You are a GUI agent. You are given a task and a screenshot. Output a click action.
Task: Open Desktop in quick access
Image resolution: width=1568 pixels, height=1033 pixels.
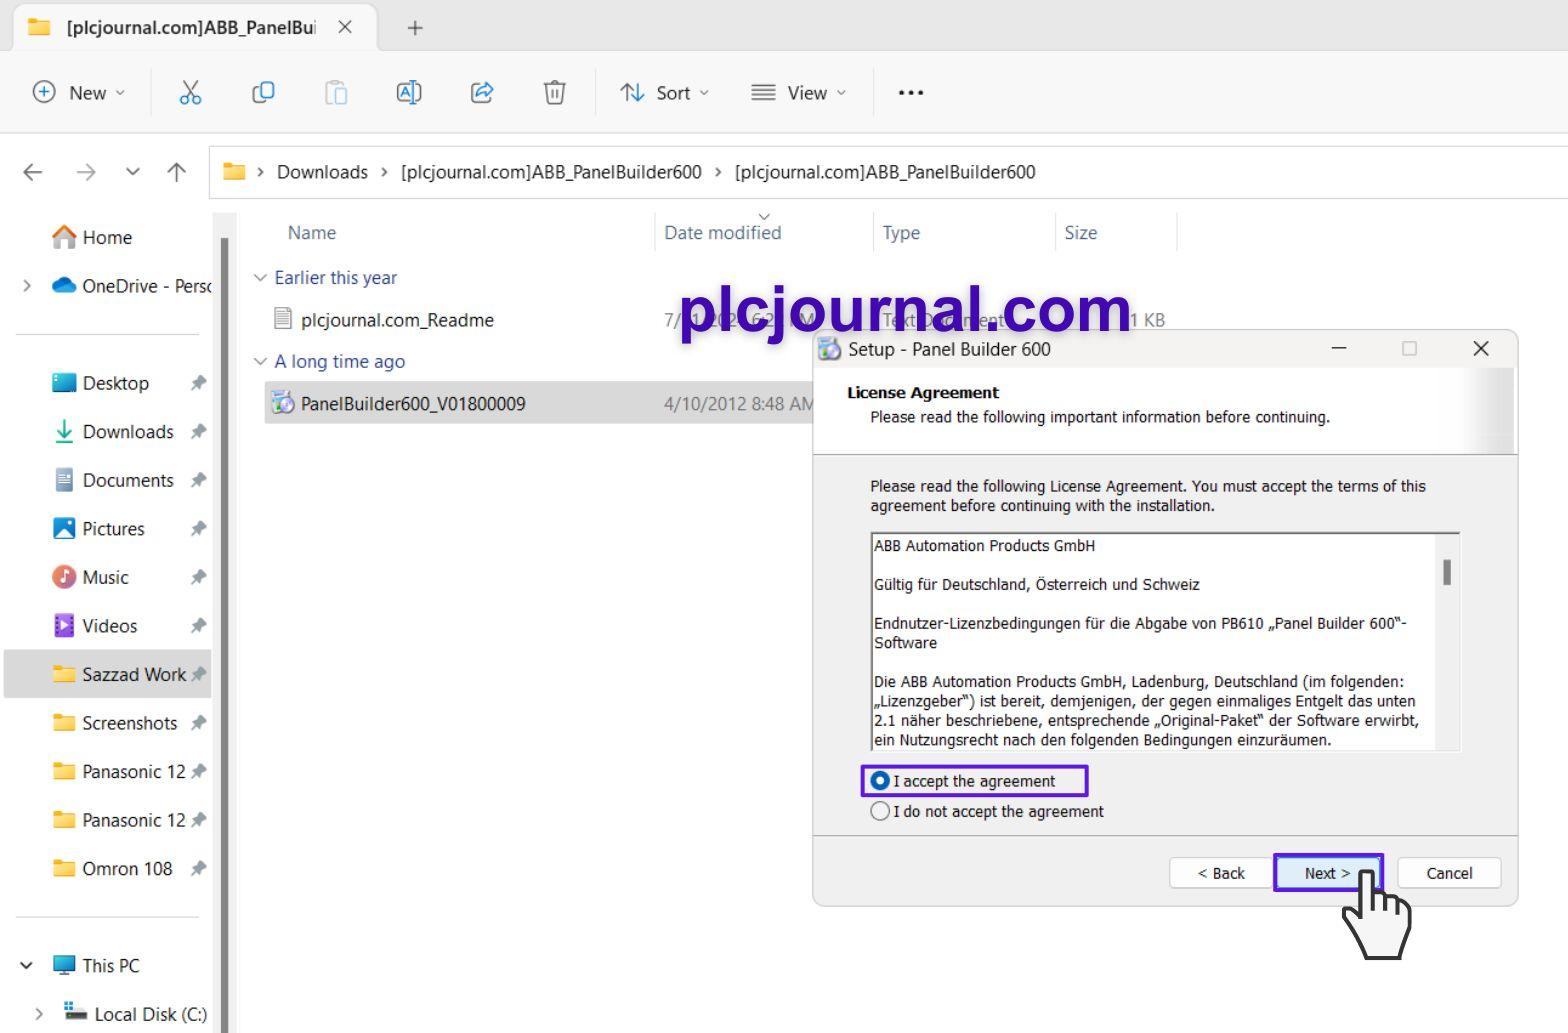click(x=115, y=383)
